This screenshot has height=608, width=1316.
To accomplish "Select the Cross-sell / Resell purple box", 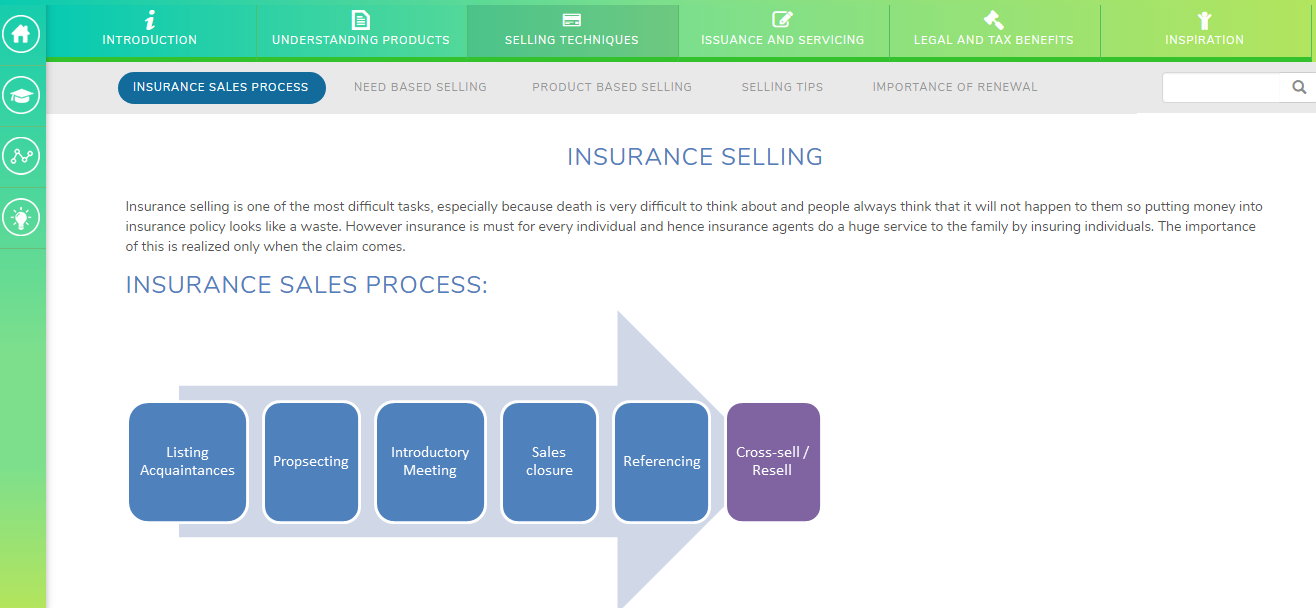I will [x=773, y=462].
